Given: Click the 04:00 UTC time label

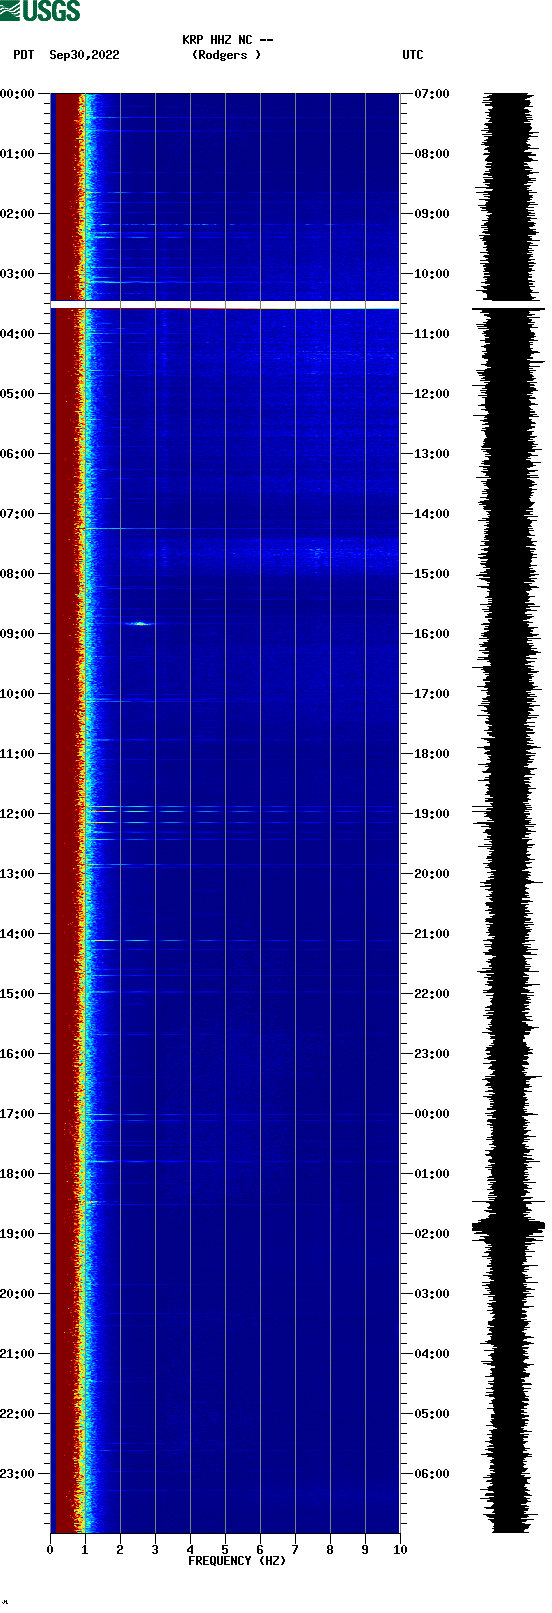Looking at the screenshot, I should click(432, 1354).
